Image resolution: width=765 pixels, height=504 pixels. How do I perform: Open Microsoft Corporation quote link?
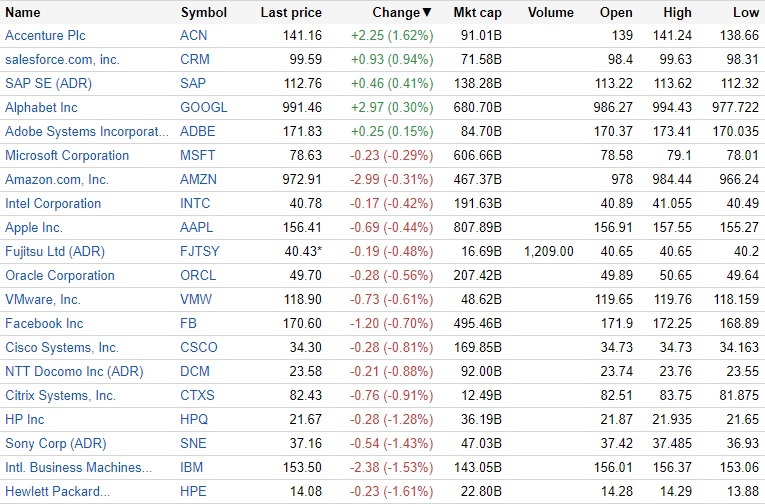[67, 155]
